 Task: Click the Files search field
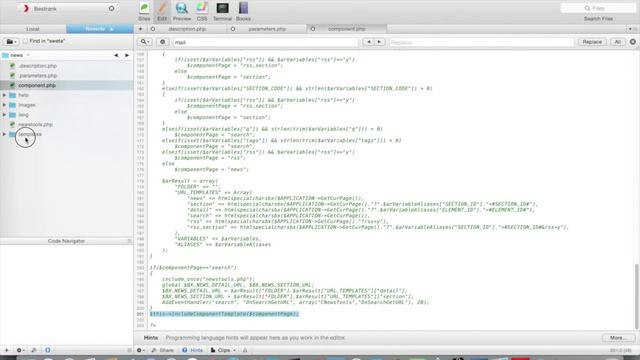(598, 8)
